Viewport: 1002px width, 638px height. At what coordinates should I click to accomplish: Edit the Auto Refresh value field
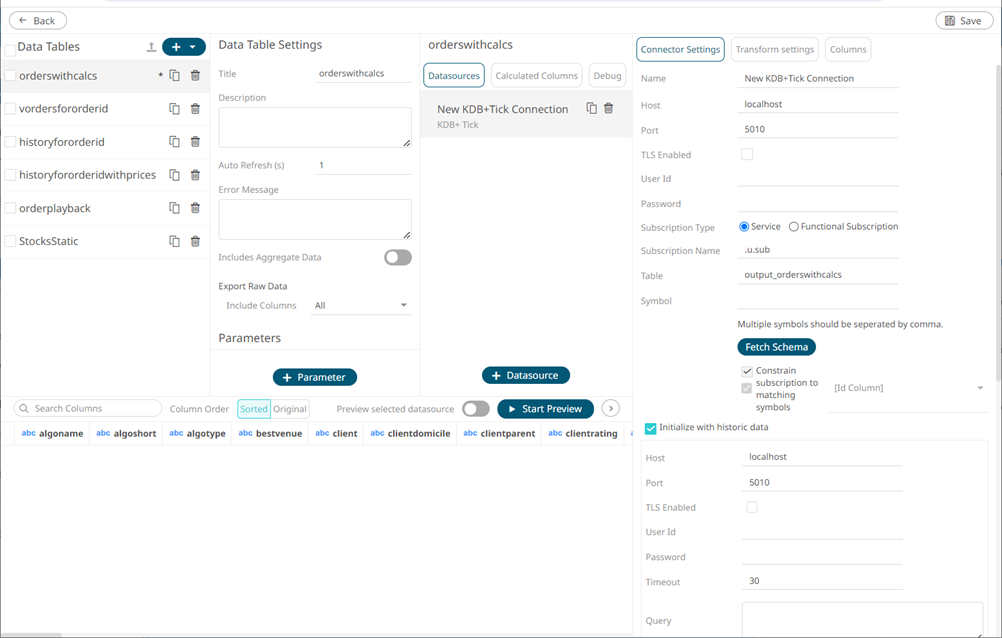[x=363, y=166]
